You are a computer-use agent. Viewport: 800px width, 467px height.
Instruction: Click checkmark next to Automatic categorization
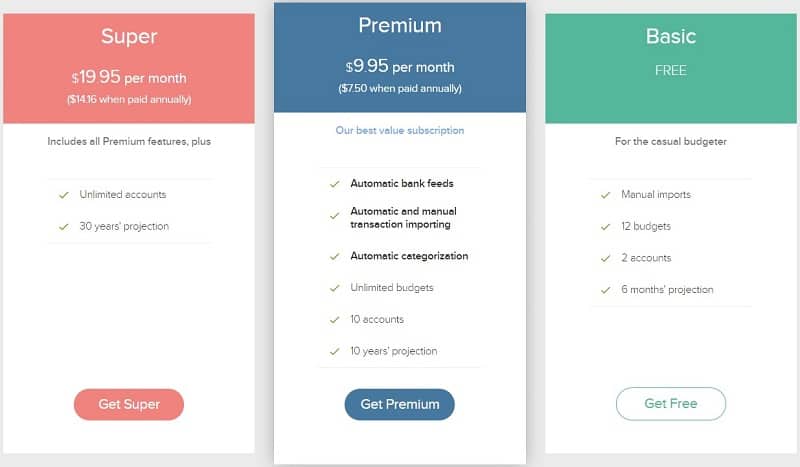[334, 256]
